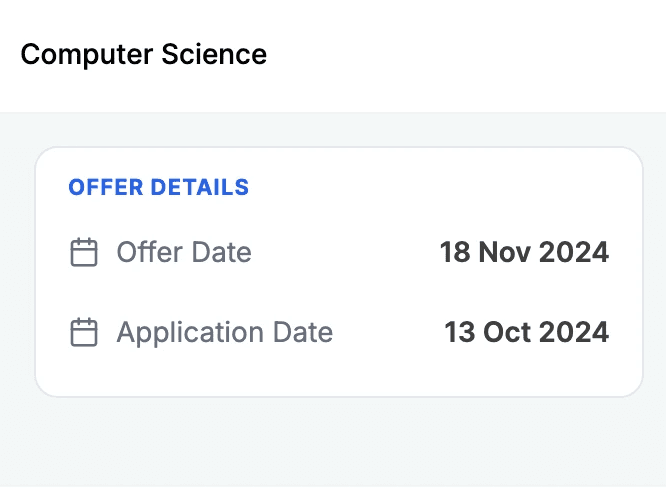This screenshot has height=499, width=666.
Task: Click the calendar icon beside Offer Date
Action: coord(84,252)
